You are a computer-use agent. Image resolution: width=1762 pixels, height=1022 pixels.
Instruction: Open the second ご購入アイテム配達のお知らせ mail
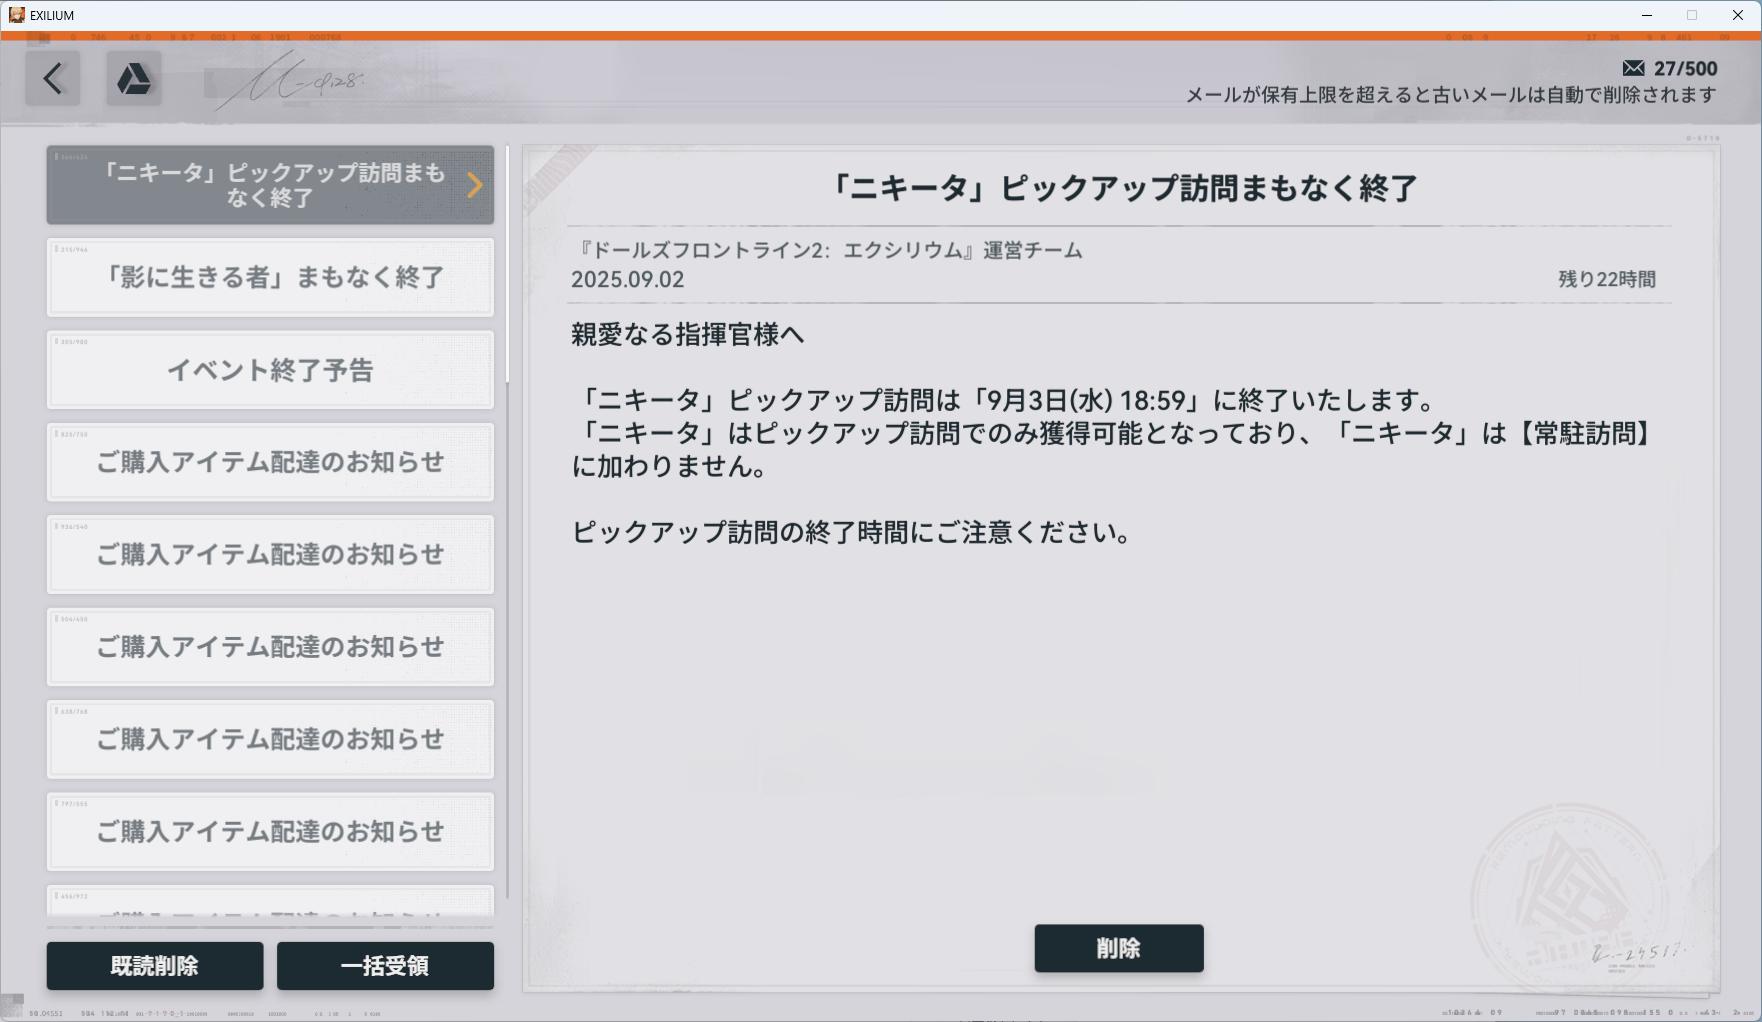pos(270,555)
